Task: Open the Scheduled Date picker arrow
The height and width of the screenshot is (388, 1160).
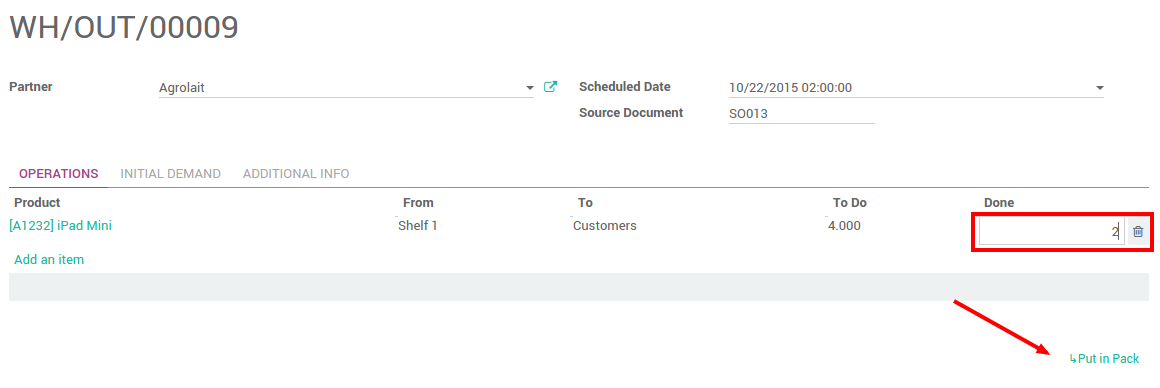Action: 1099,88
